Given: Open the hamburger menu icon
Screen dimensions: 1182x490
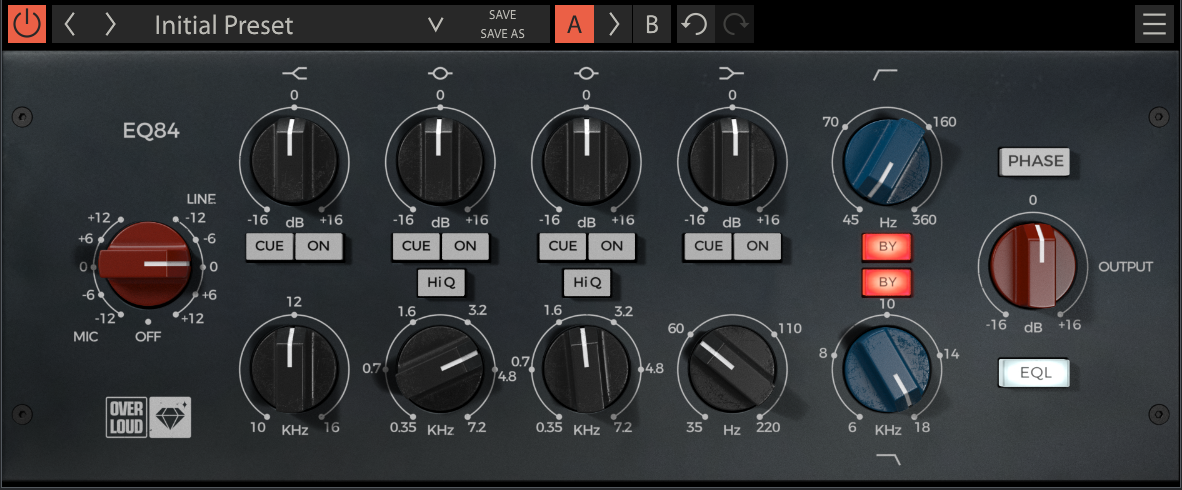Looking at the screenshot, I should (1154, 25).
